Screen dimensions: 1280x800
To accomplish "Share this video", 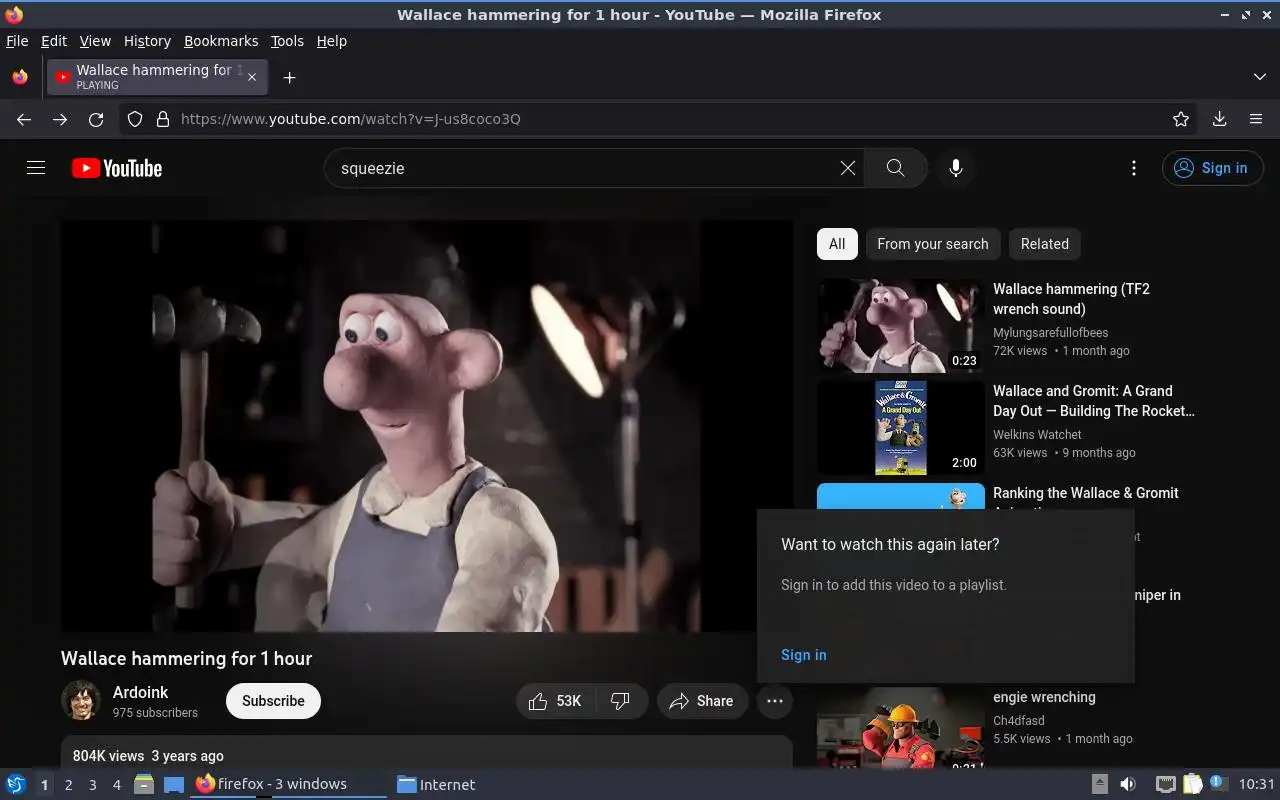I will click(x=702, y=701).
